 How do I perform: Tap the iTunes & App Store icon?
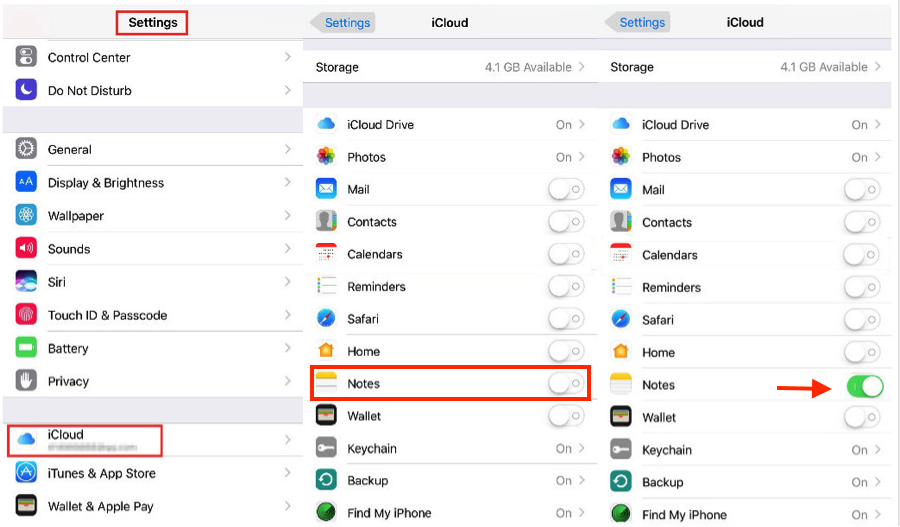(x=26, y=472)
